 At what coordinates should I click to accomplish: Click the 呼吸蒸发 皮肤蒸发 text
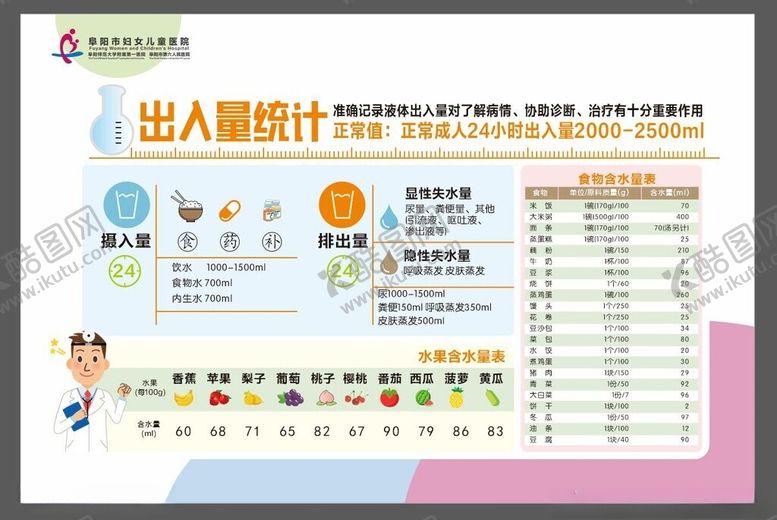(445, 271)
